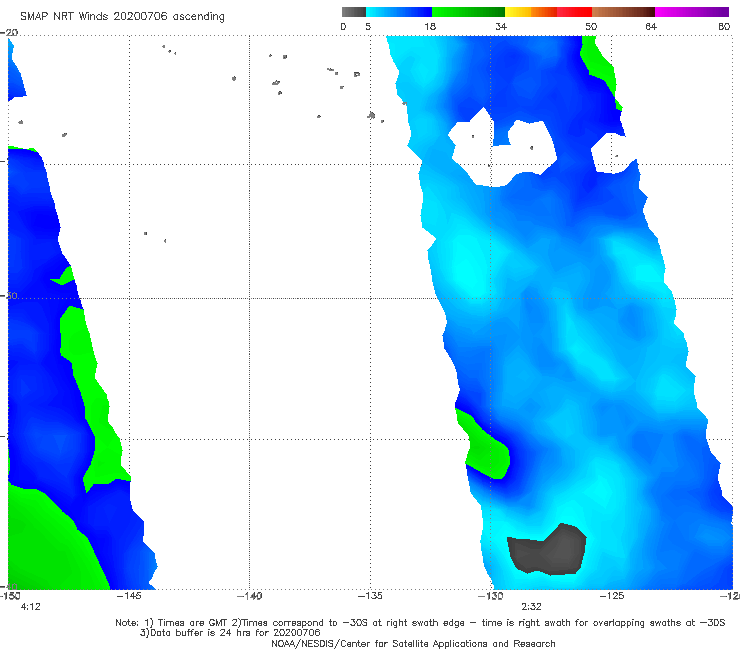Click the note '3)Data buffer is 24 hrs'
Image resolution: width=740 pixels, height=650 pixels.
pos(230,633)
